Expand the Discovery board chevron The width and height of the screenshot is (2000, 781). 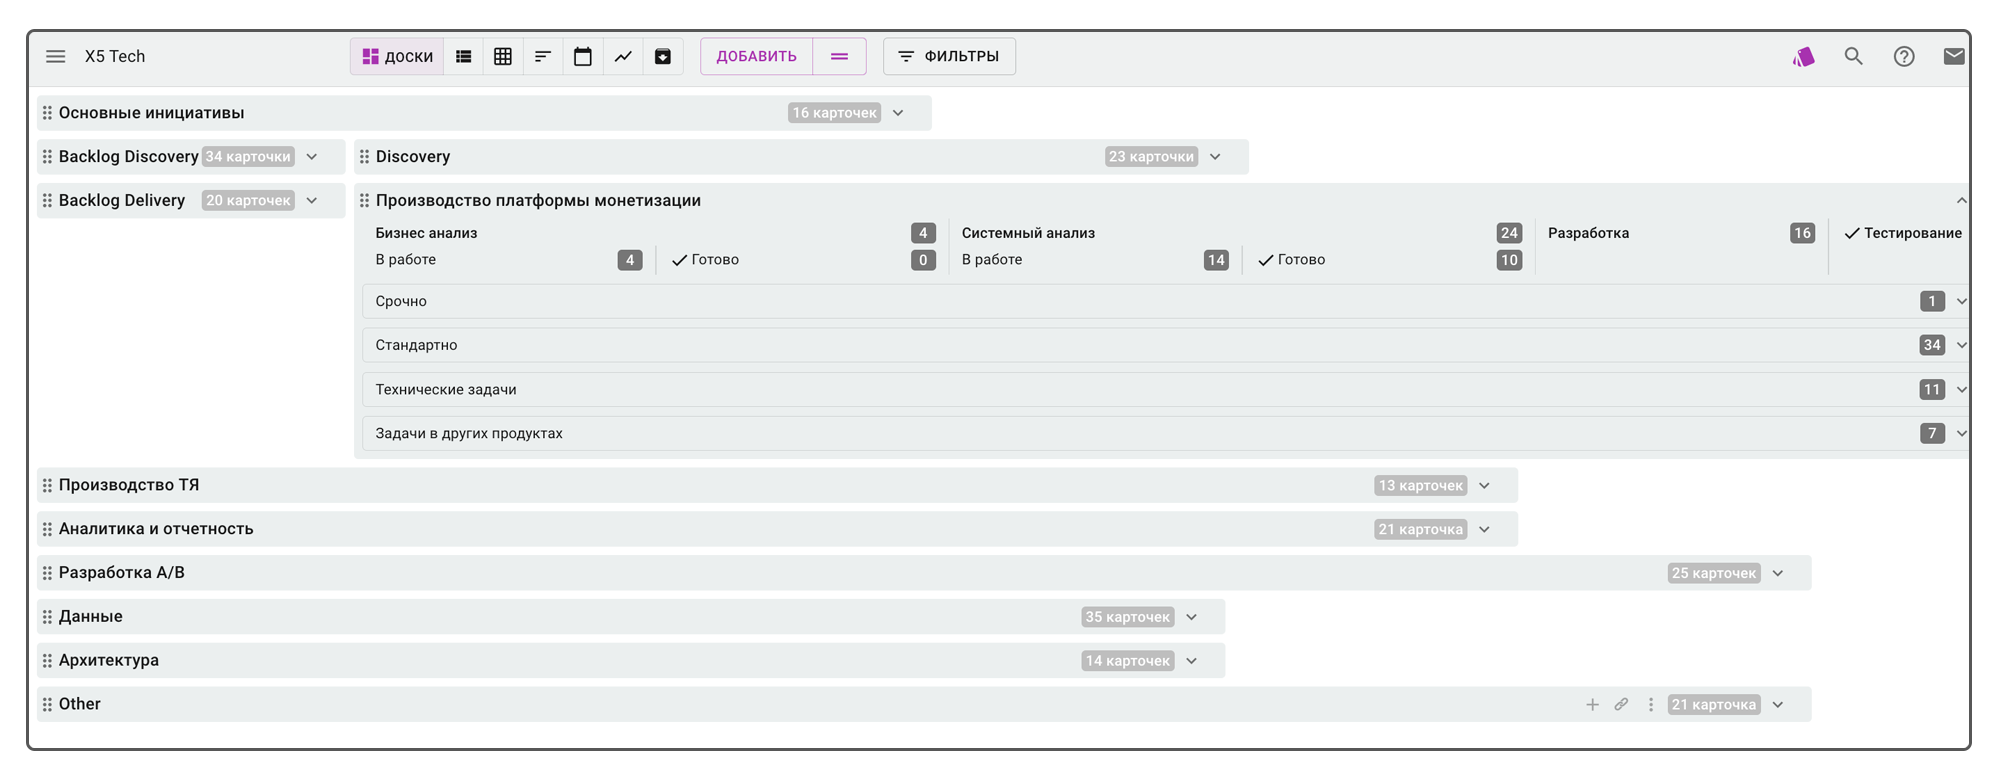pos(1215,157)
